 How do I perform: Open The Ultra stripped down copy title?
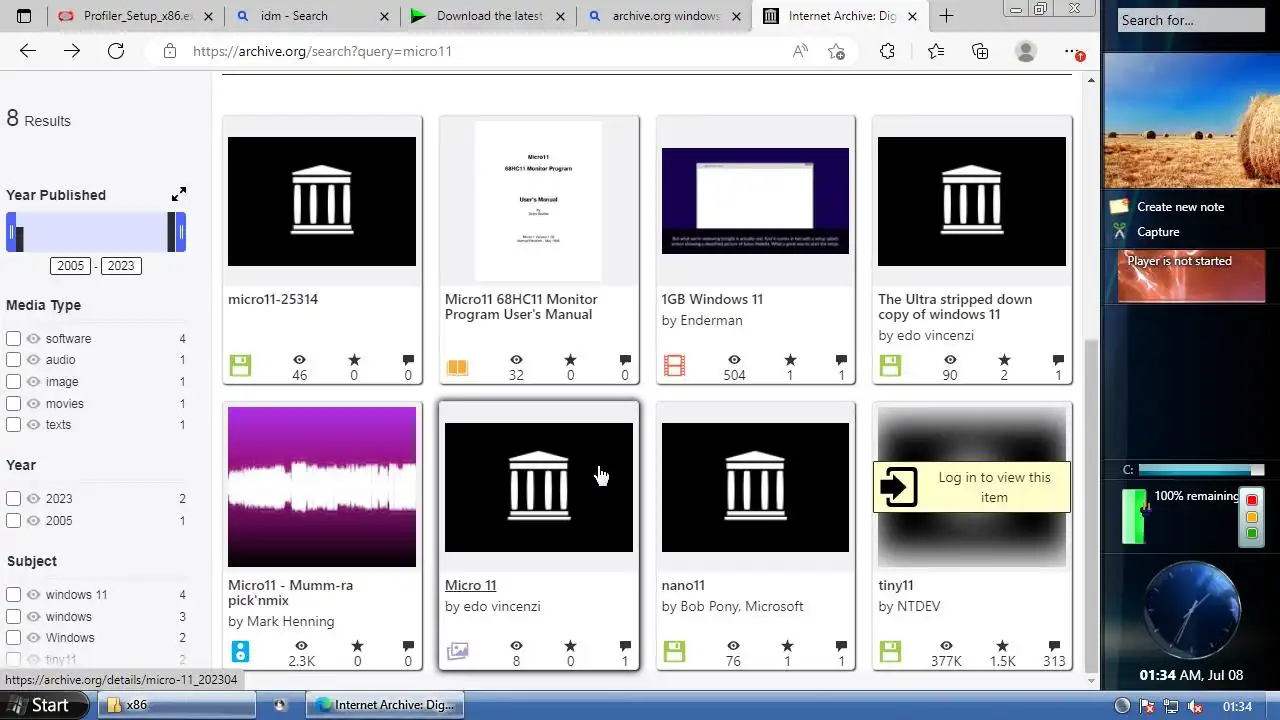pos(955,306)
